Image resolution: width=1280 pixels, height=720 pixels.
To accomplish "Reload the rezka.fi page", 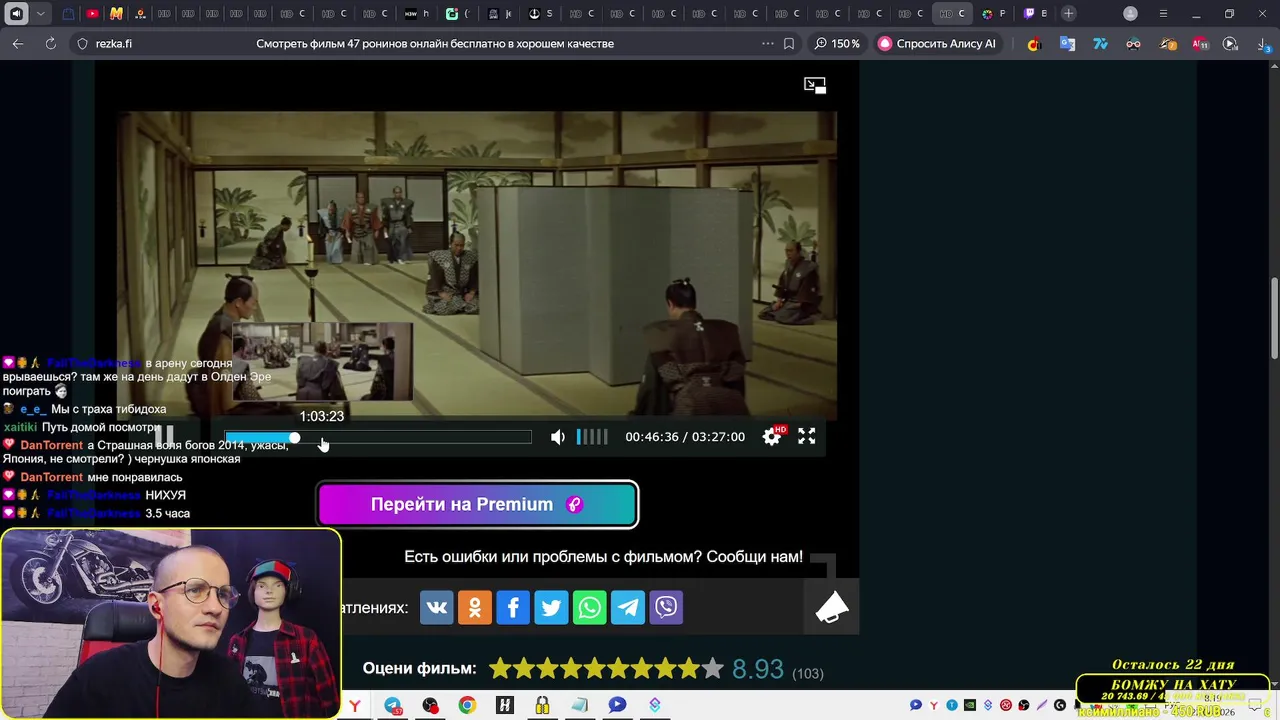I will point(51,44).
